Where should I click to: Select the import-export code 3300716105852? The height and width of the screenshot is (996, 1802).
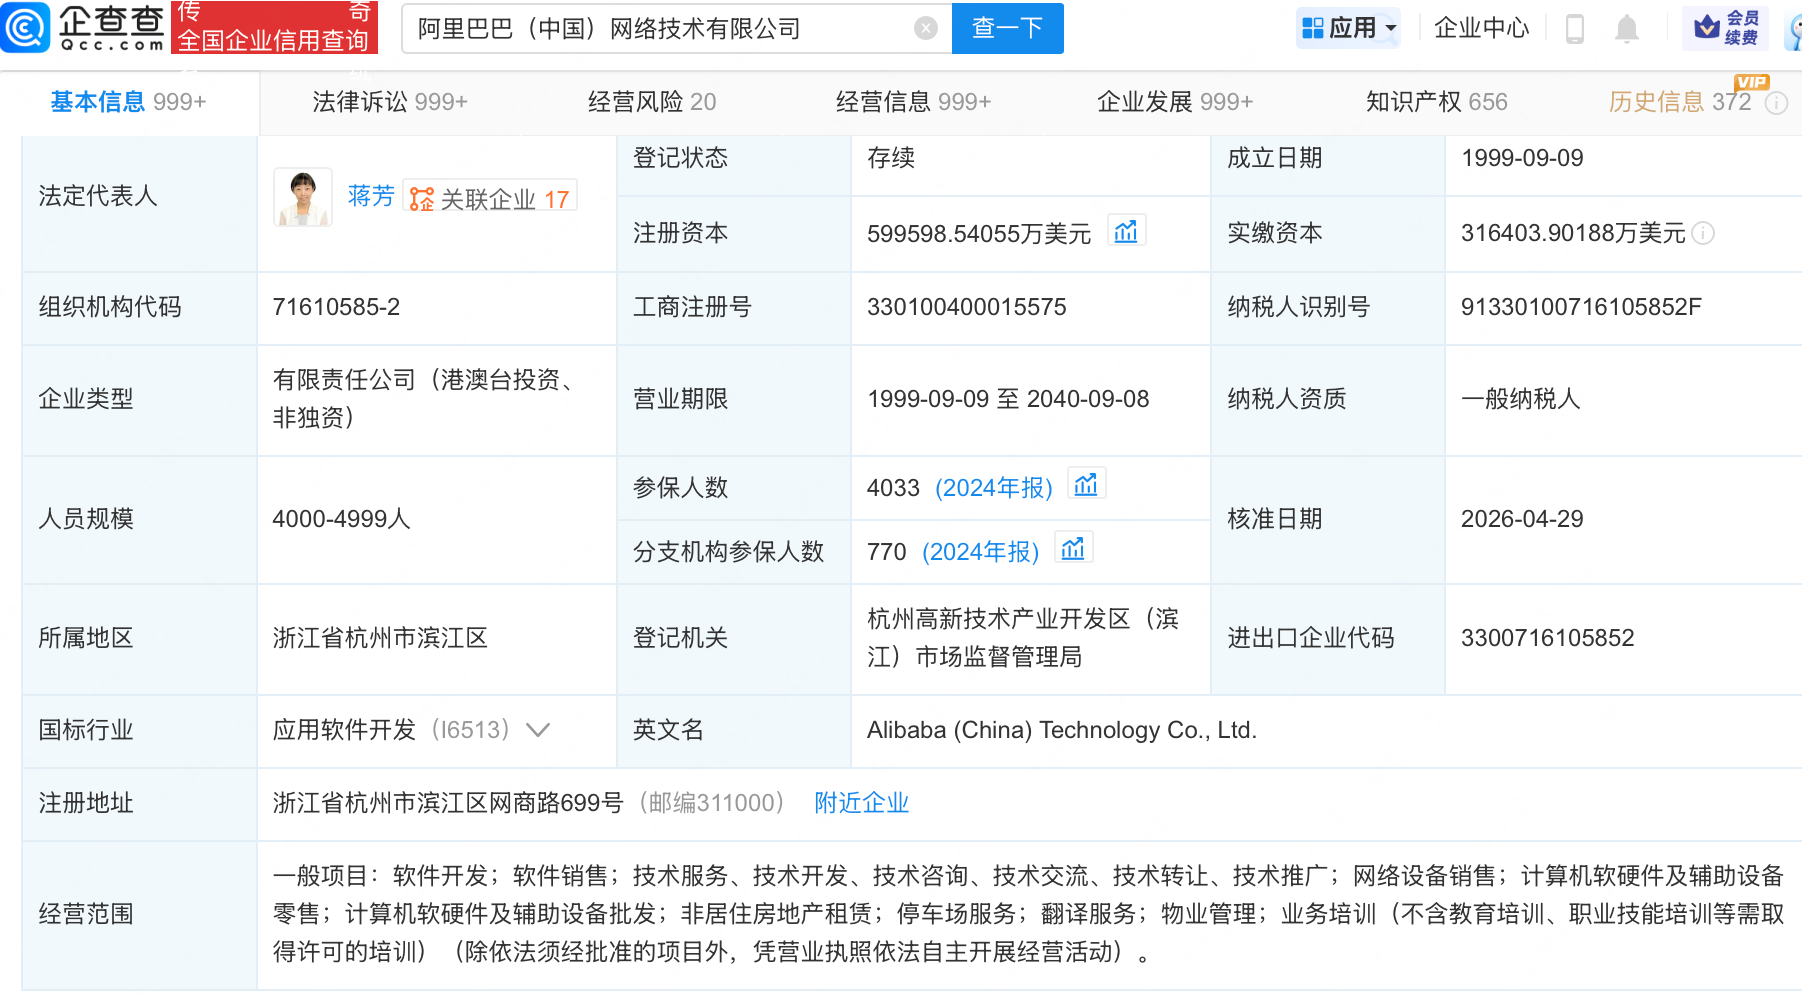(x=1548, y=638)
